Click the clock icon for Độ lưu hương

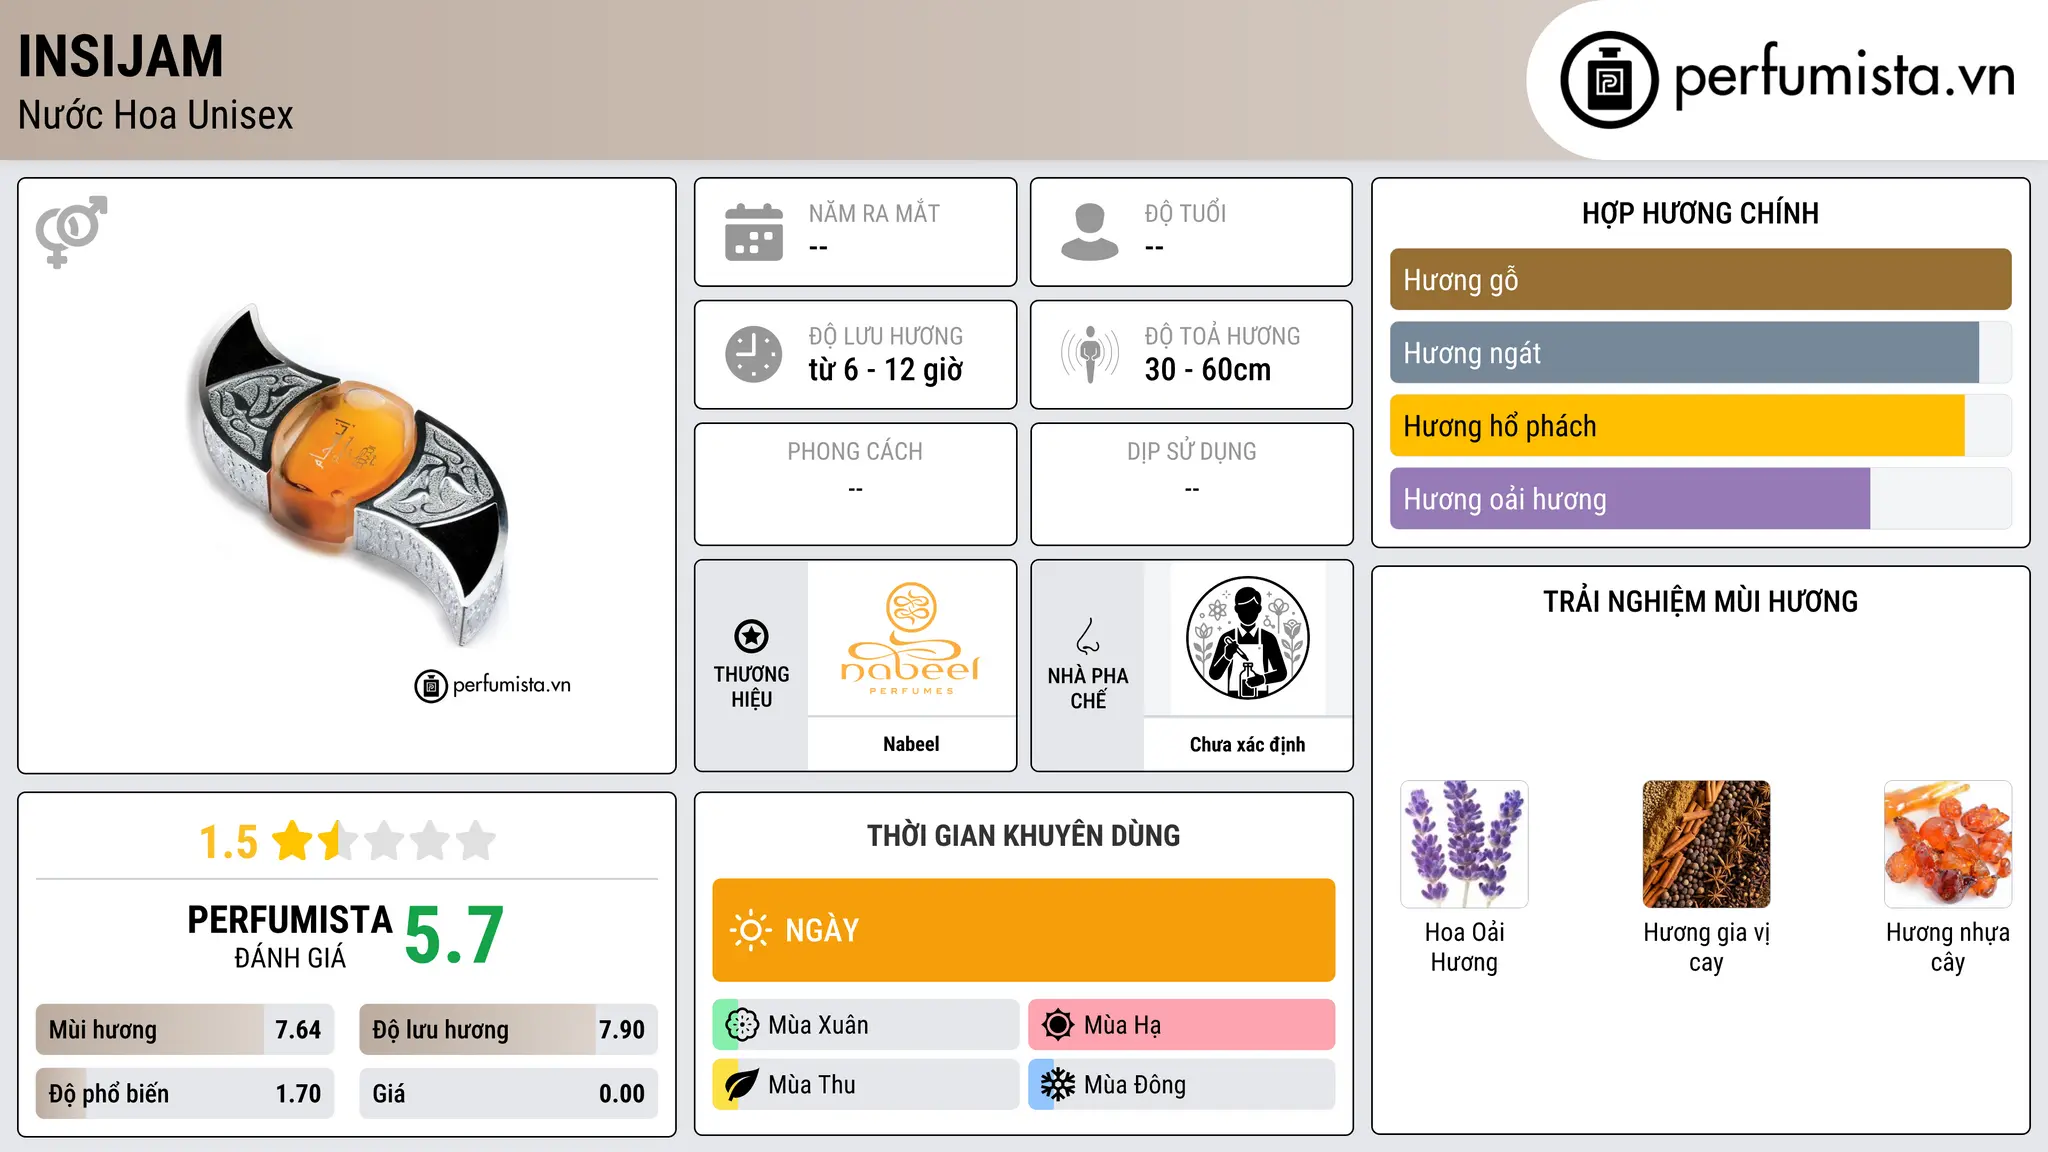tap(754, 354)
